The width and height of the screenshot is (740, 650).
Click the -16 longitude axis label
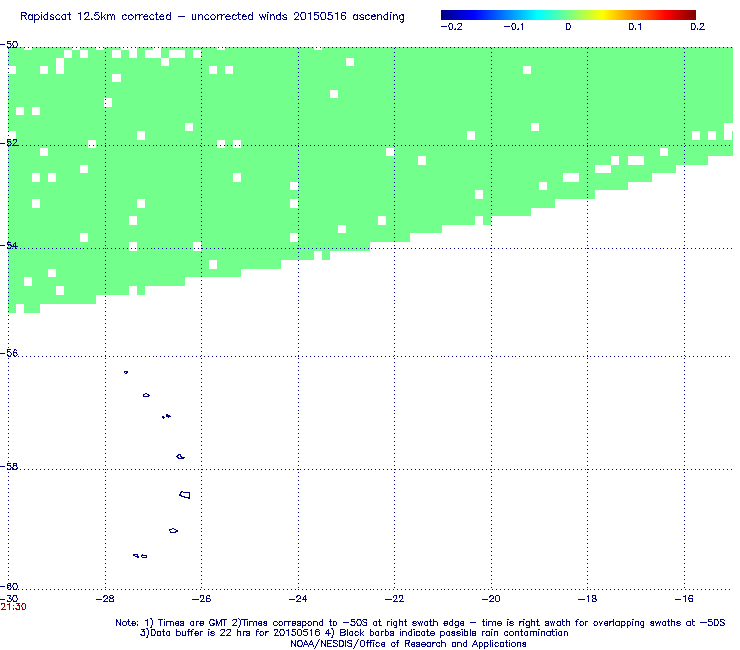point(684,599)
